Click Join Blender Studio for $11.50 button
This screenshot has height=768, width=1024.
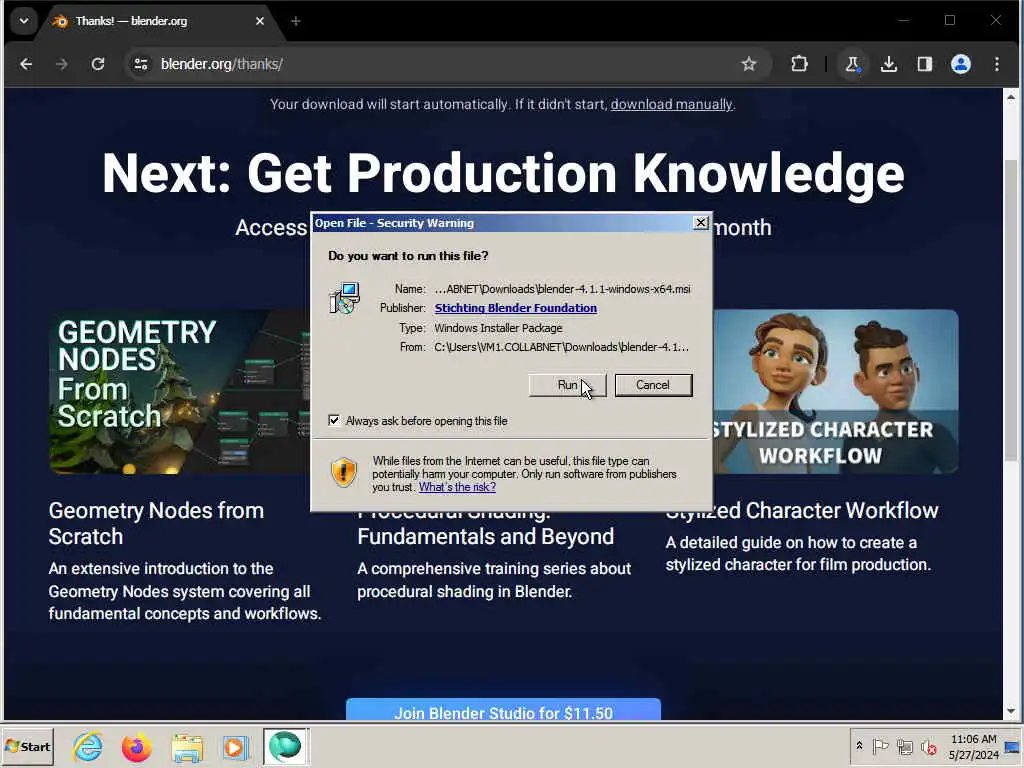click(x=503, y=711)
